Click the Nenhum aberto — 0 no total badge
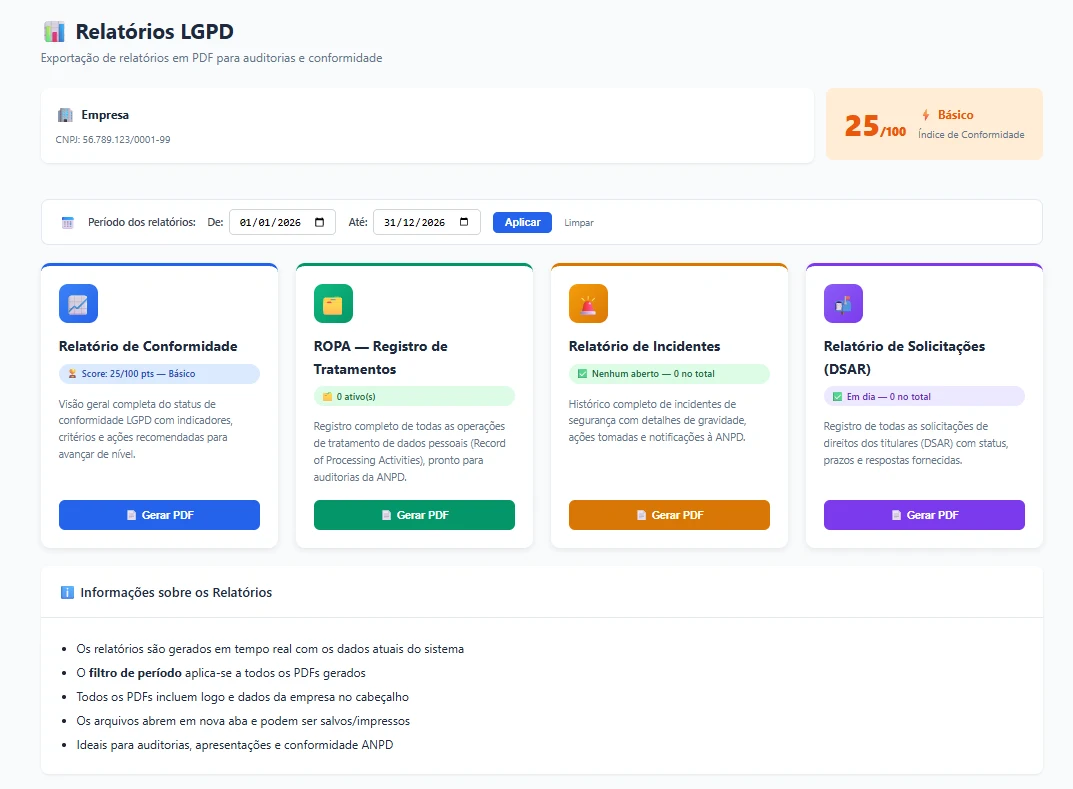1073x789 pixels. pyautogui.click(x=669, y=374)
